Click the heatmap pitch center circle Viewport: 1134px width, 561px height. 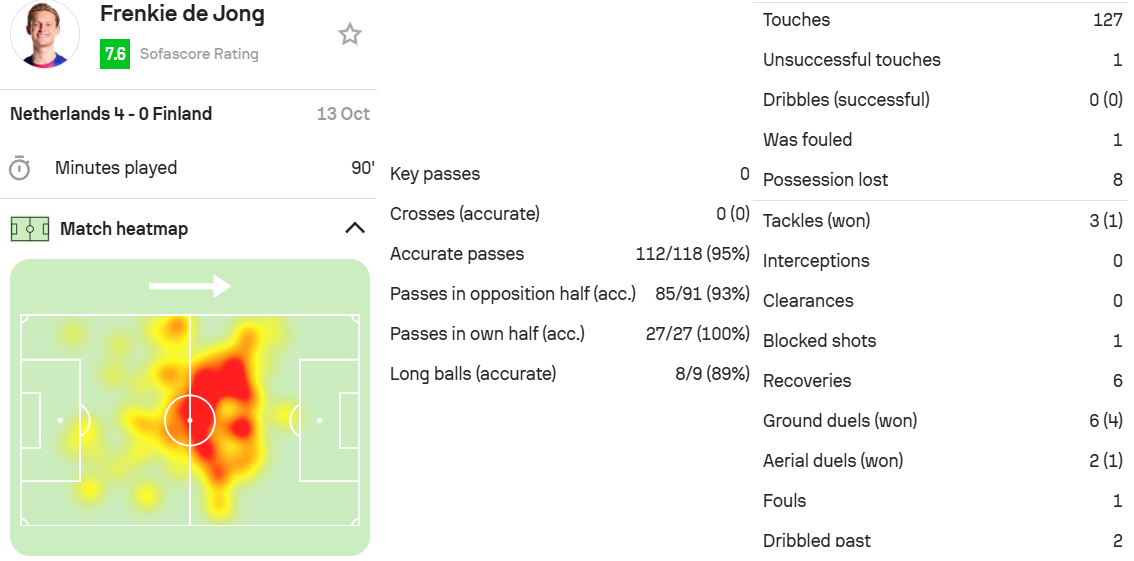190,420
